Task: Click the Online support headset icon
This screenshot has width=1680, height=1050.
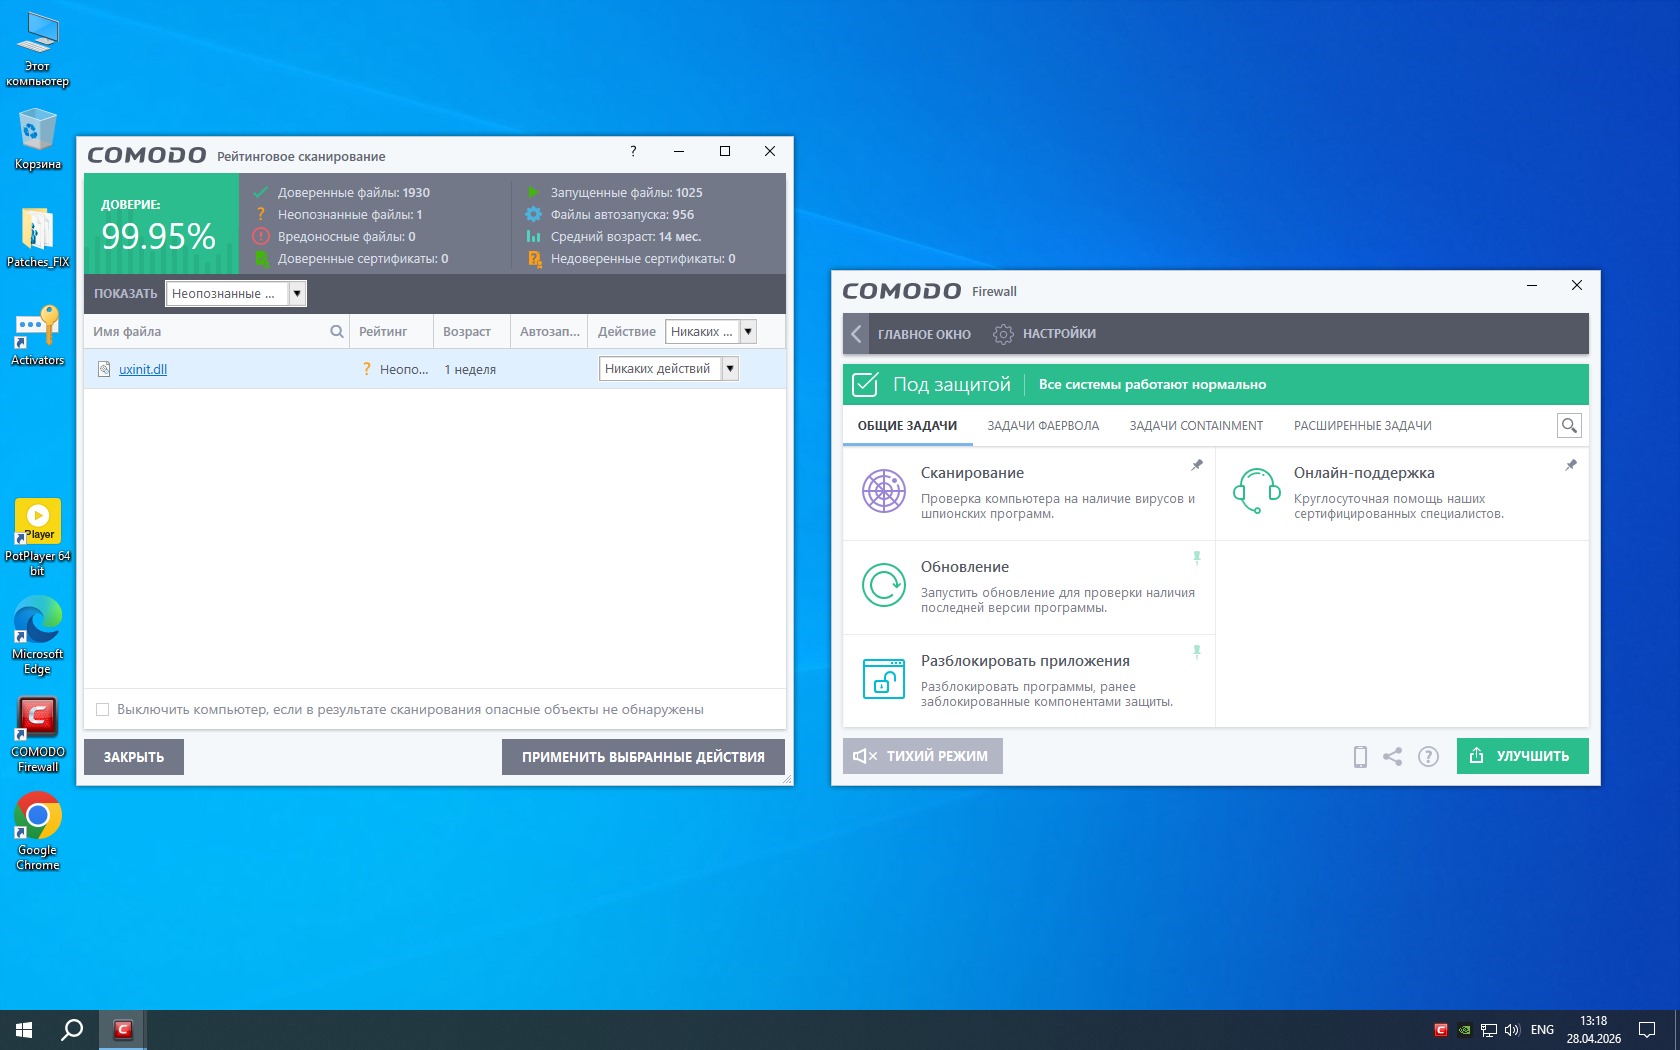Action: click(x=1256, y=491)
